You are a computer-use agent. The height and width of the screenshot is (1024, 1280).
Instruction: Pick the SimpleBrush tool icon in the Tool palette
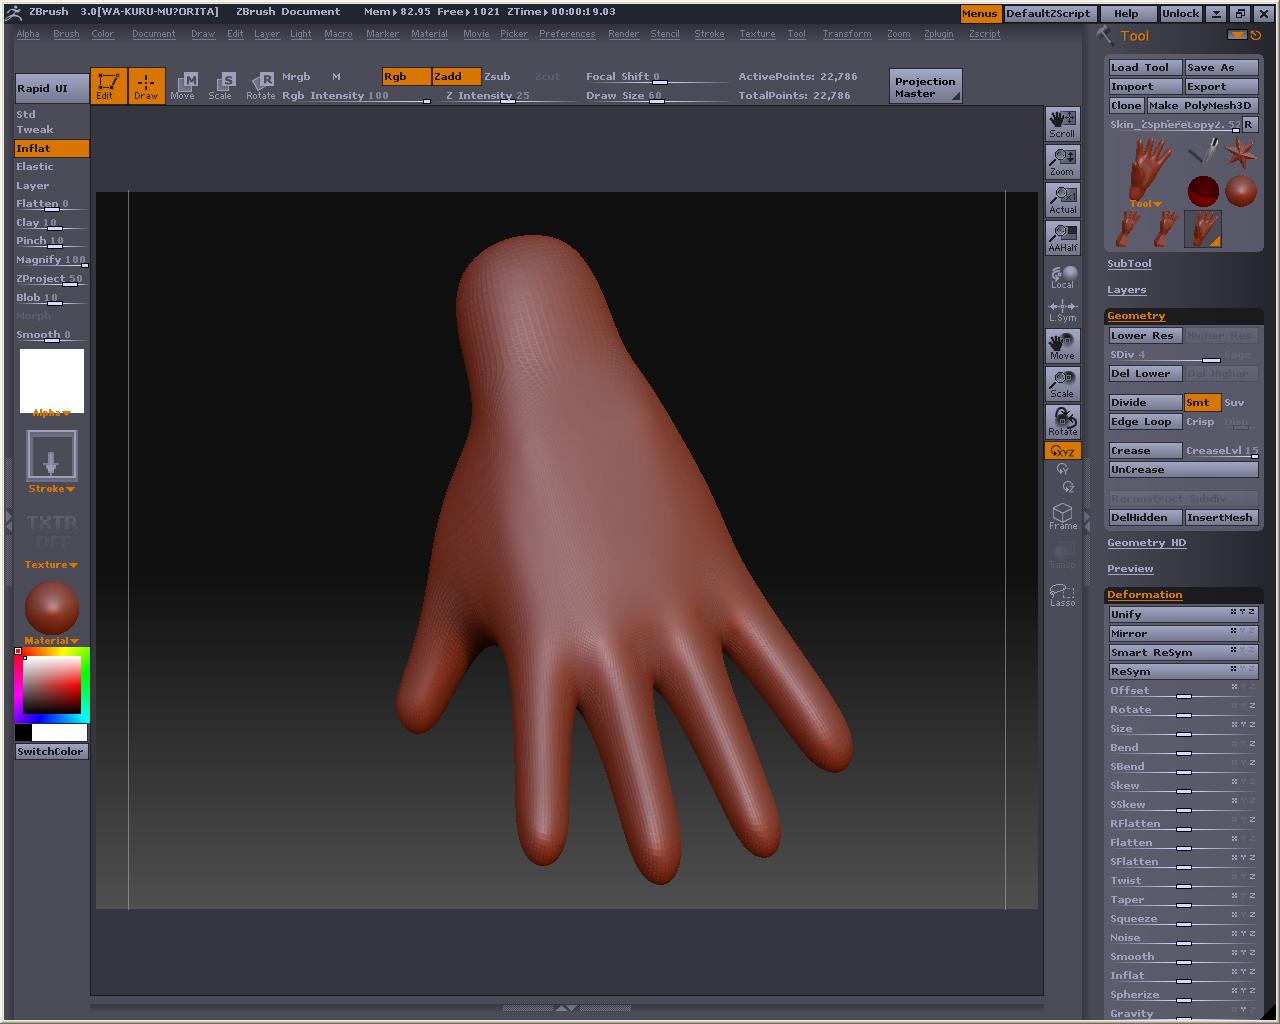coord(1203,152)
